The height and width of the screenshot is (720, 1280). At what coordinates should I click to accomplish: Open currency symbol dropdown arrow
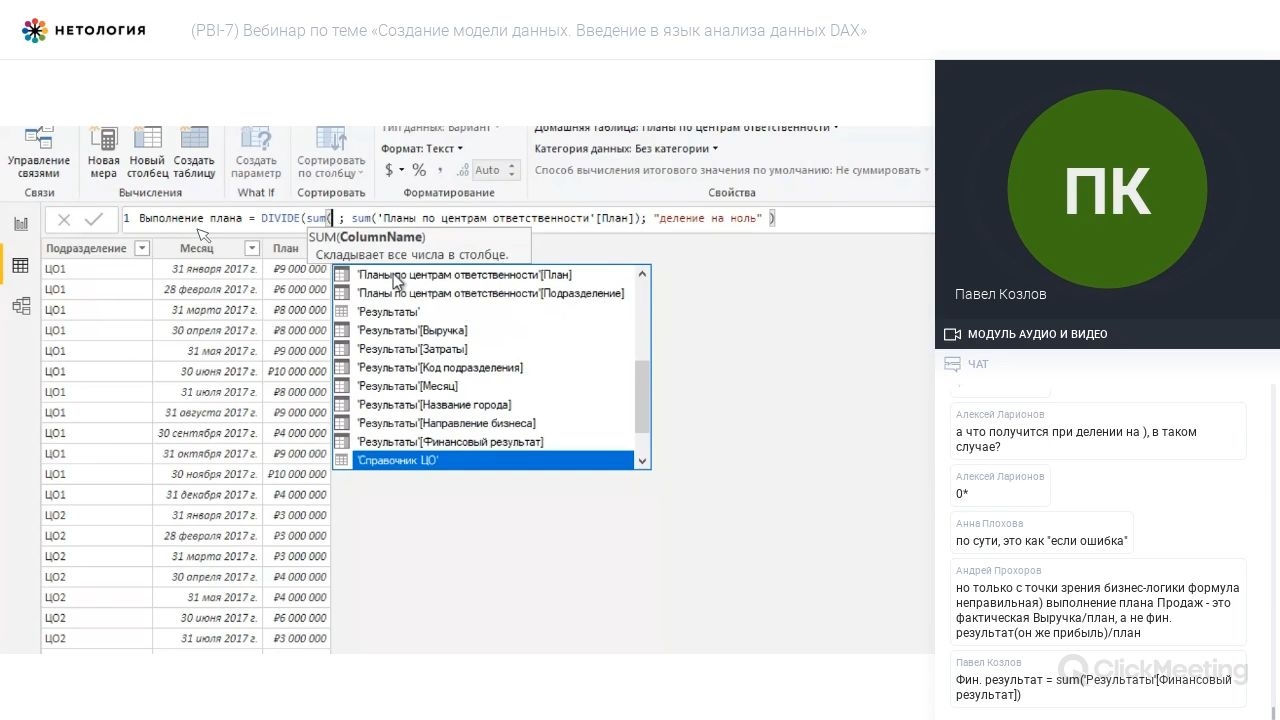pyautogui.click(x=402, y=171)
